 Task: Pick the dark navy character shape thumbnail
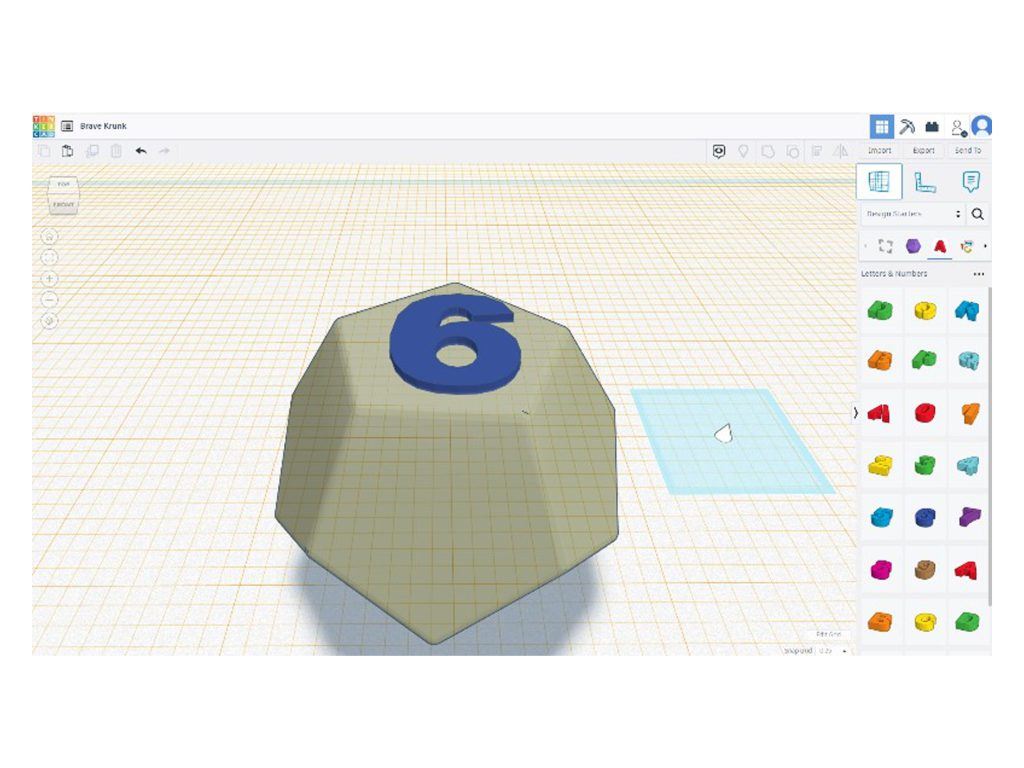click(924, 517)
